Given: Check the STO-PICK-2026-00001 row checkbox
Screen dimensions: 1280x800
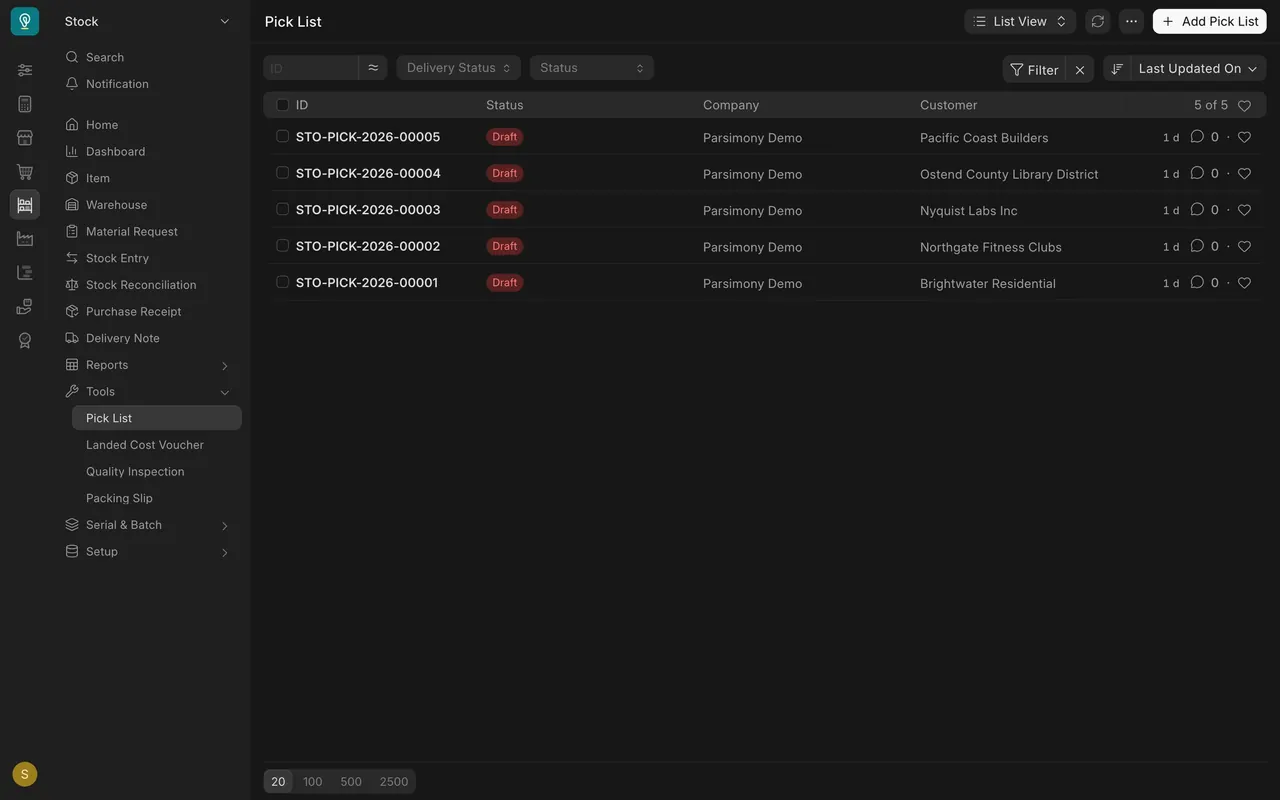Looking at the screenshot, I should click(x=282, y=282).
